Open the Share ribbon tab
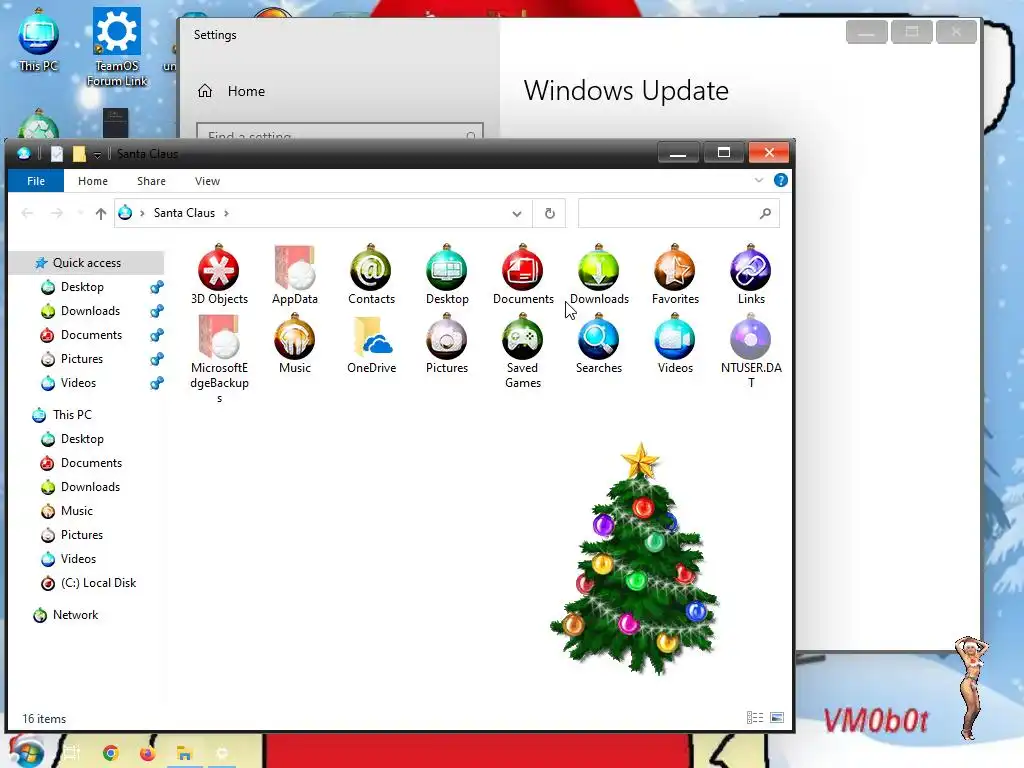Image resolution: width=1024 pixels, height=768 pixels. (151, 181)
